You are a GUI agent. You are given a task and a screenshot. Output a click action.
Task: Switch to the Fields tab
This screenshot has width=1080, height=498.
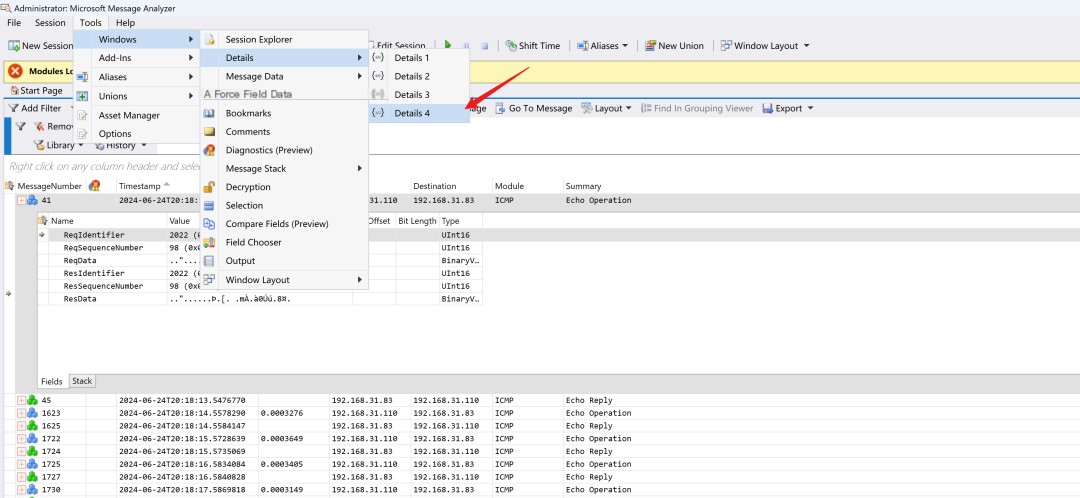[52, 382]
